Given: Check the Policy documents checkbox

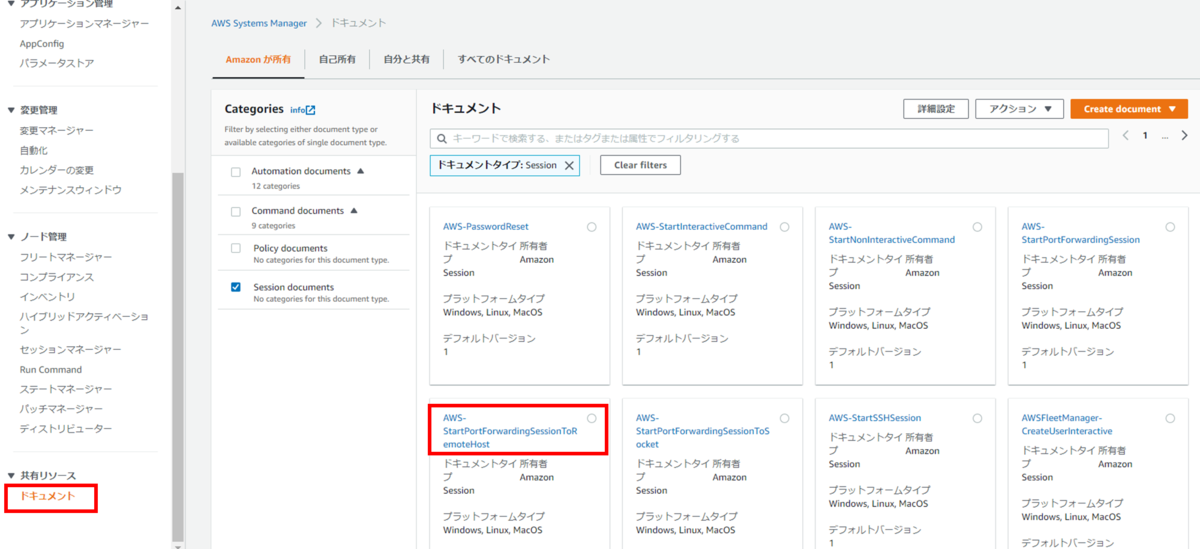Looking at the screenshot, I should (236, 248).
